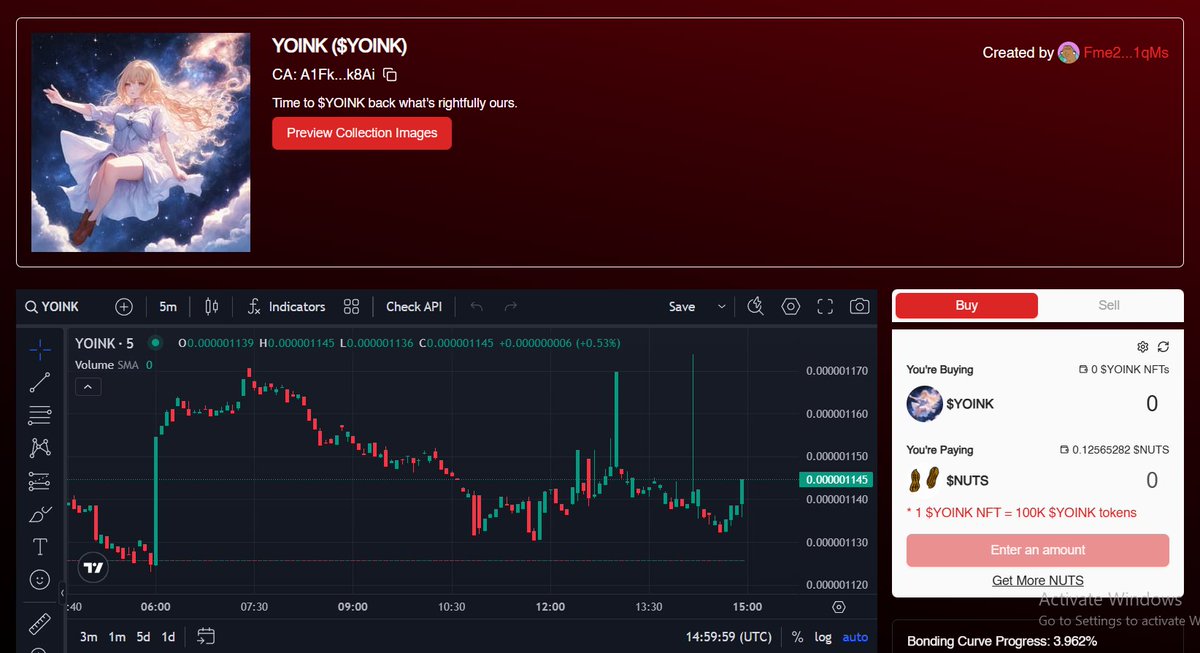The image size is (1200, 653).
Task: Click the chart title YOINK · 5
Action: [x=104, y=343]
